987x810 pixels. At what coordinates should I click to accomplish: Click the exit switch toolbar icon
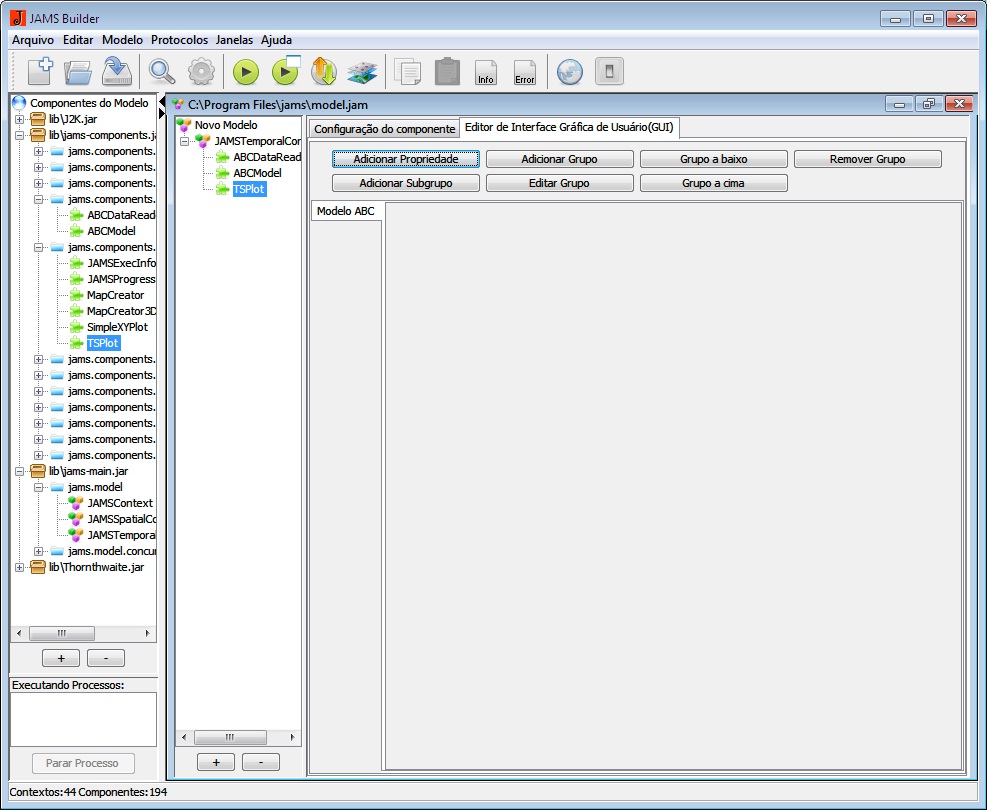[608, 71]
